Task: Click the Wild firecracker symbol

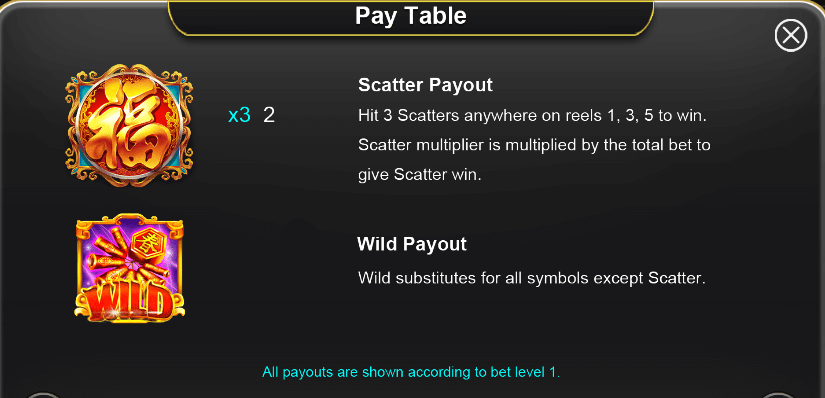Action: click(x=129, y=268)
